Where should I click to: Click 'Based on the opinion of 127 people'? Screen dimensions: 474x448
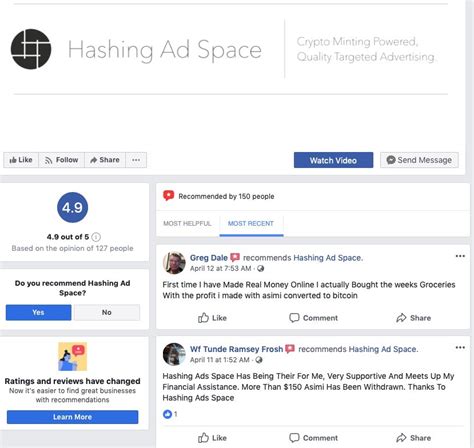[x=72, y=248]
